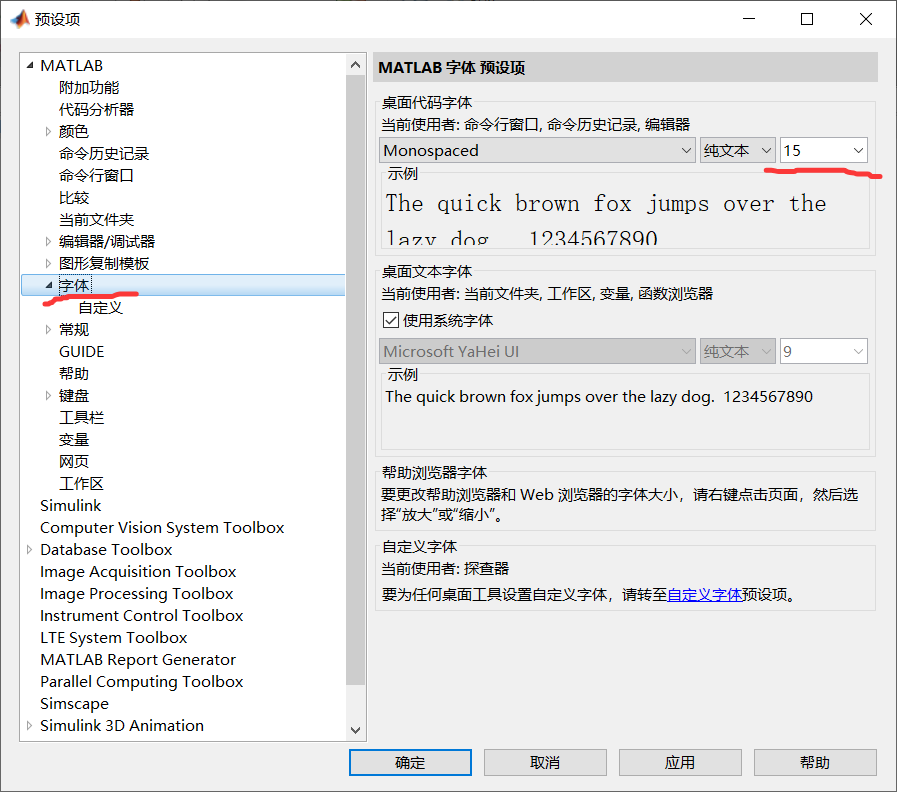Select 变量 in the tree

74,439
